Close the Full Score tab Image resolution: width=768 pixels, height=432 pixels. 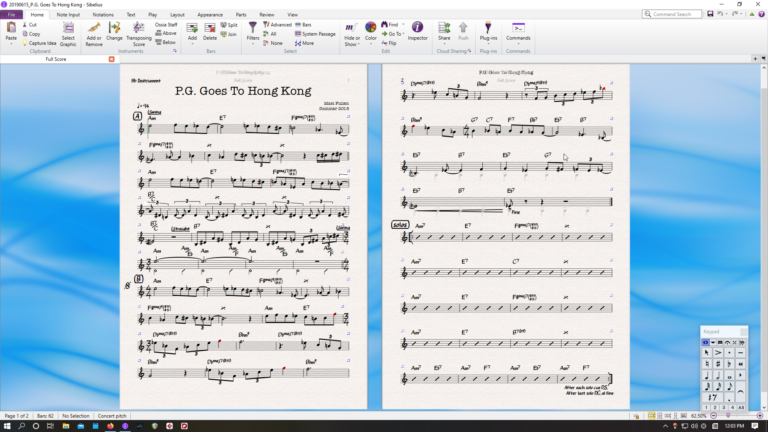coord(112,59)
